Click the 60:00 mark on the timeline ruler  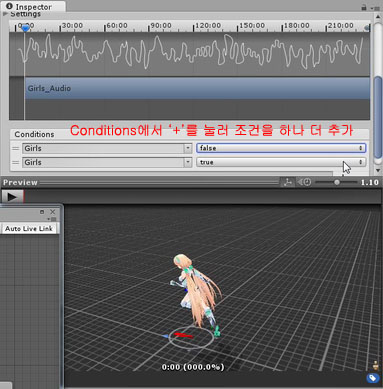click(x=117, y=25)
